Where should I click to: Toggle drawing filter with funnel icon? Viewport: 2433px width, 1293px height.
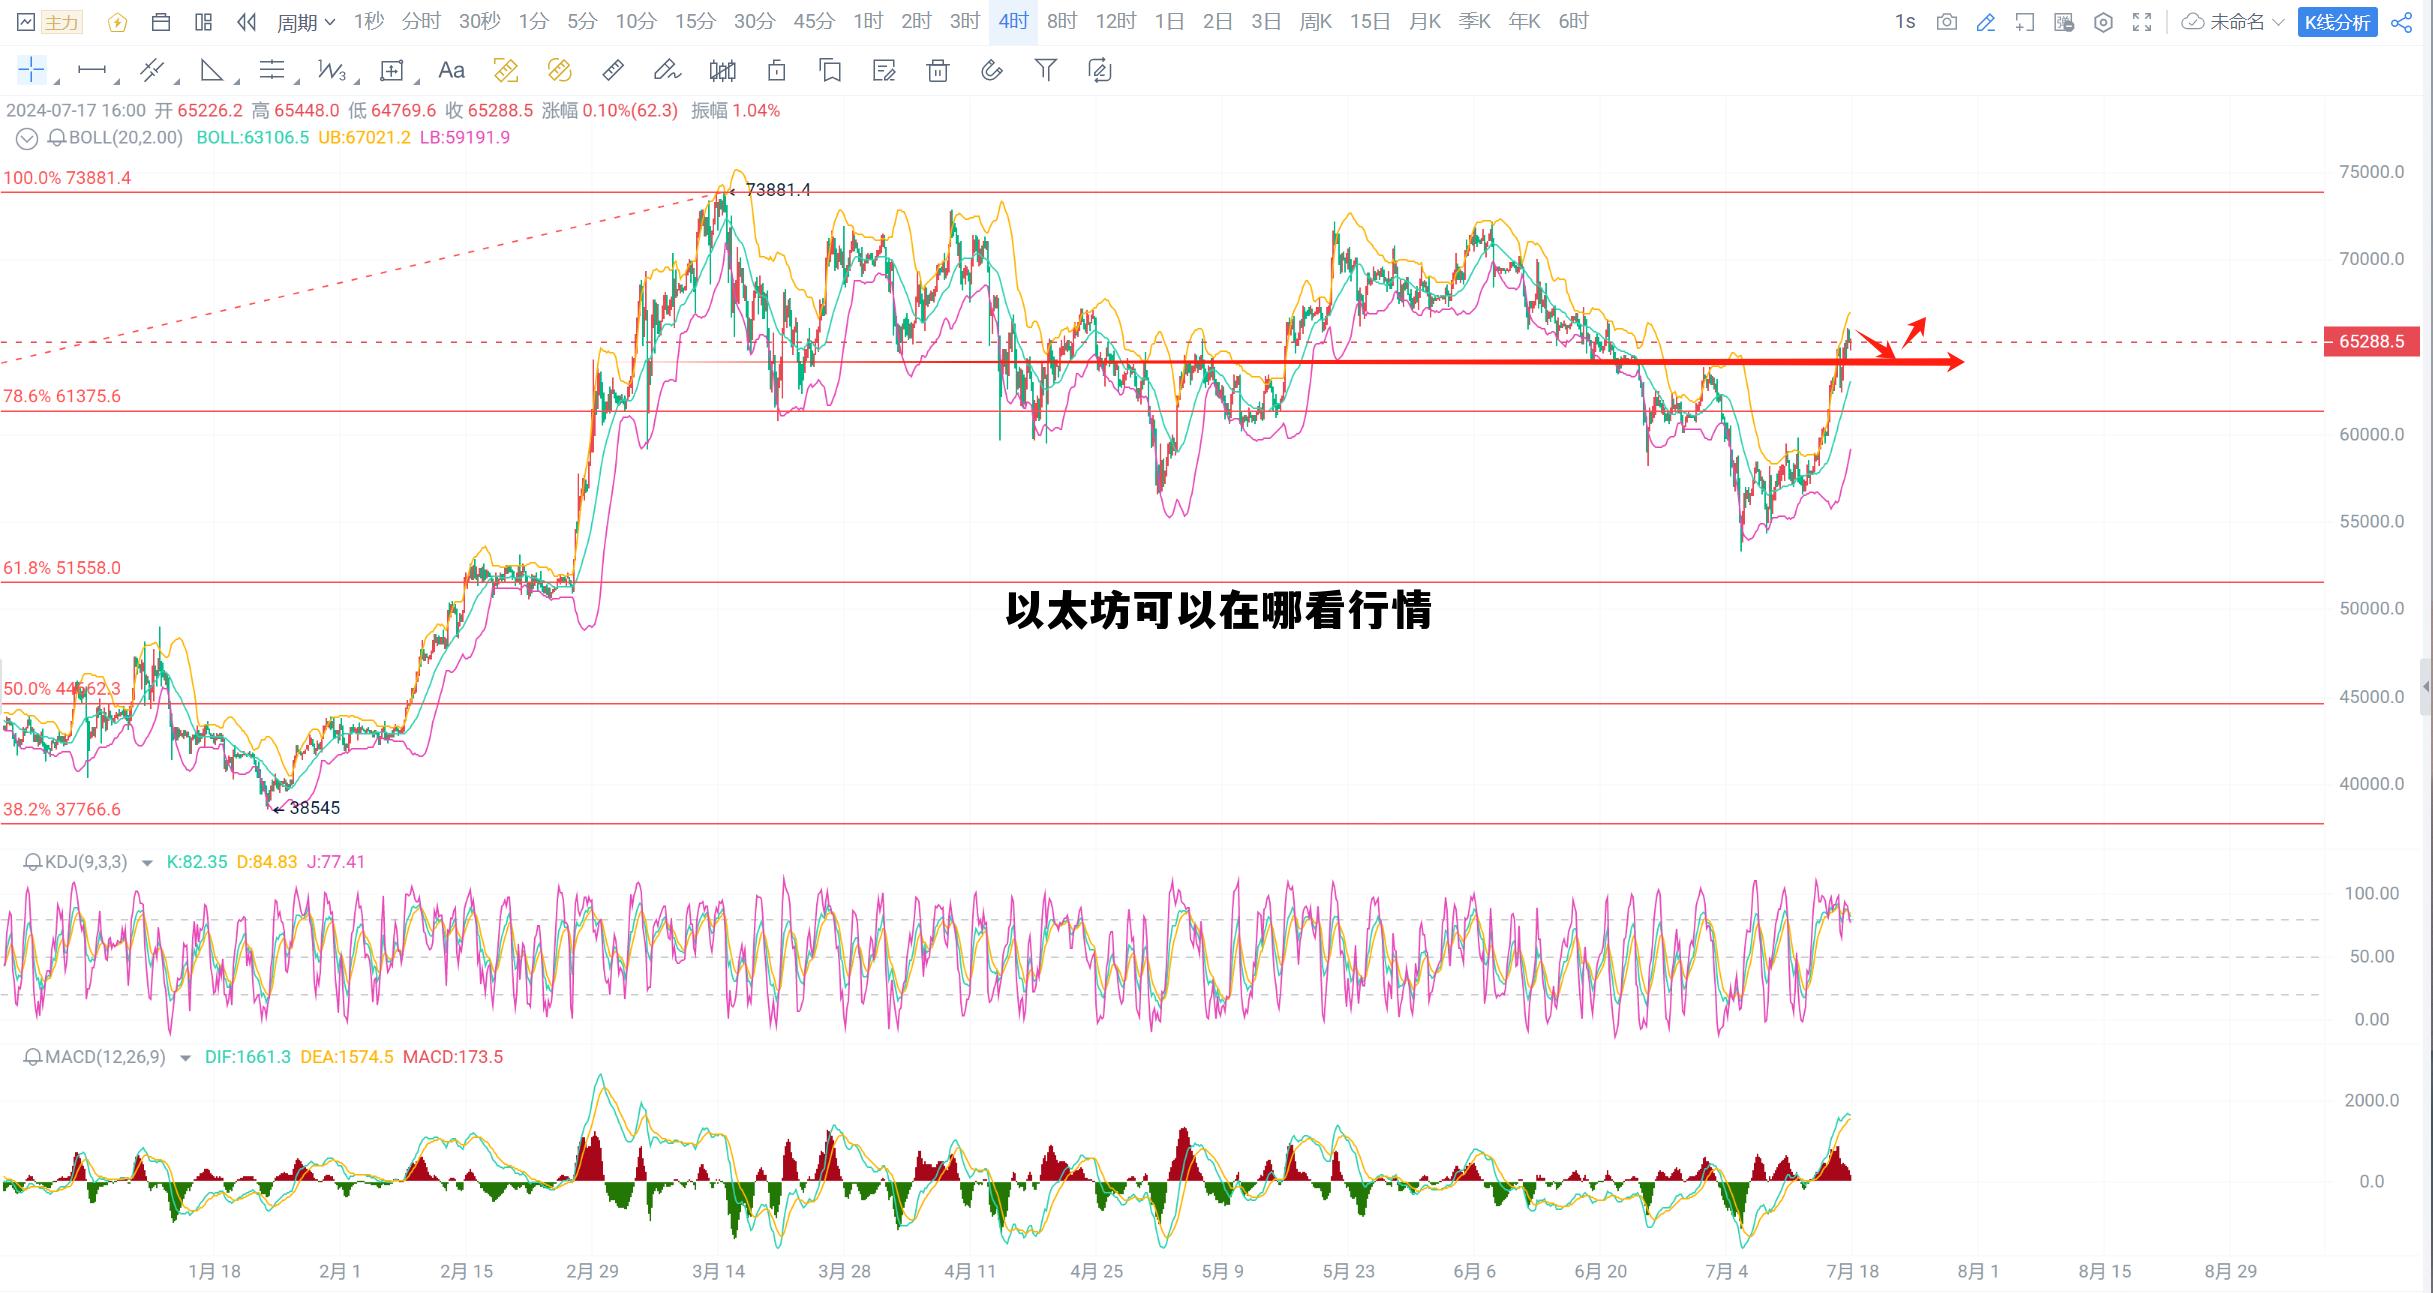click(x=1046, y=70)
